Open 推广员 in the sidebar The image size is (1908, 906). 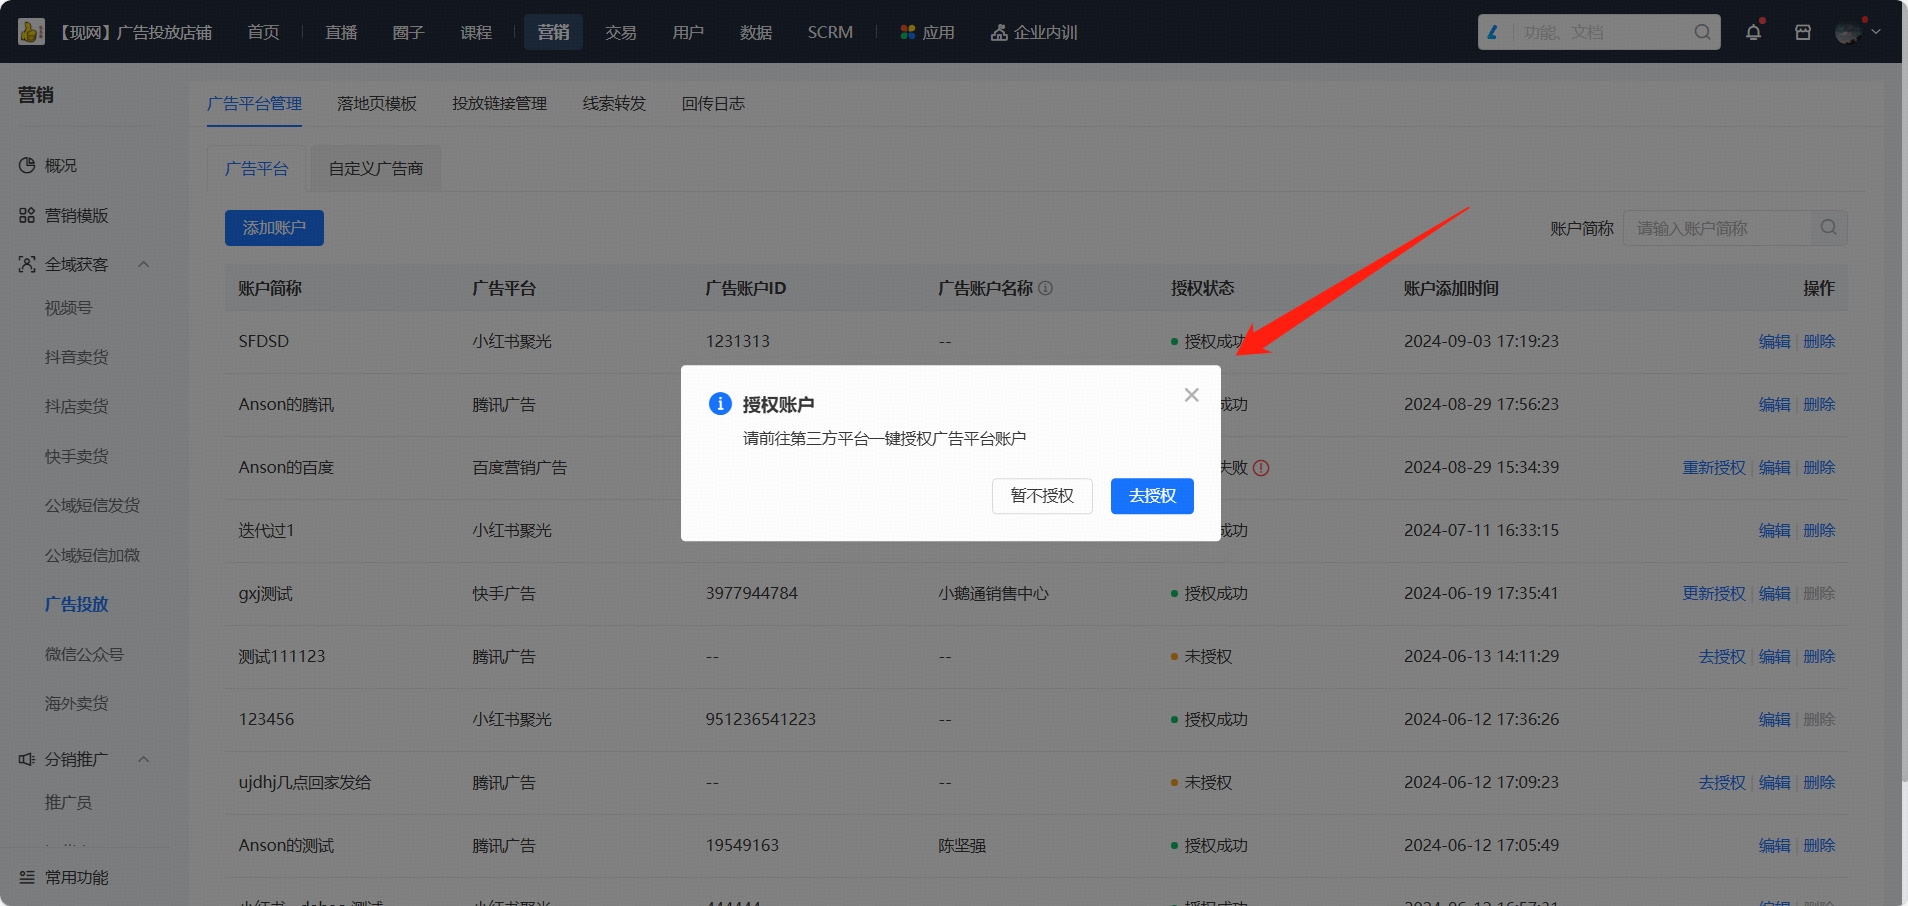coord(68,802)
